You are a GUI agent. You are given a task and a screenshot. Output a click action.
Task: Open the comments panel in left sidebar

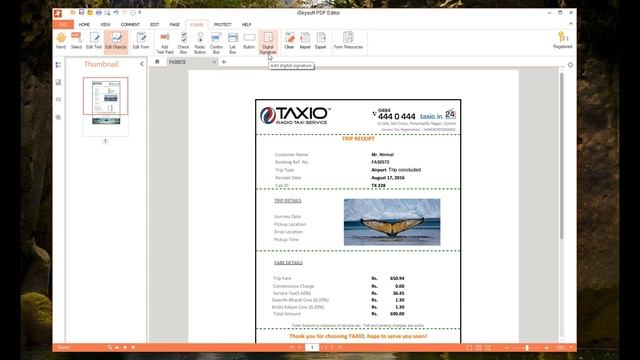pyautogui.click(x=58, y=100)
